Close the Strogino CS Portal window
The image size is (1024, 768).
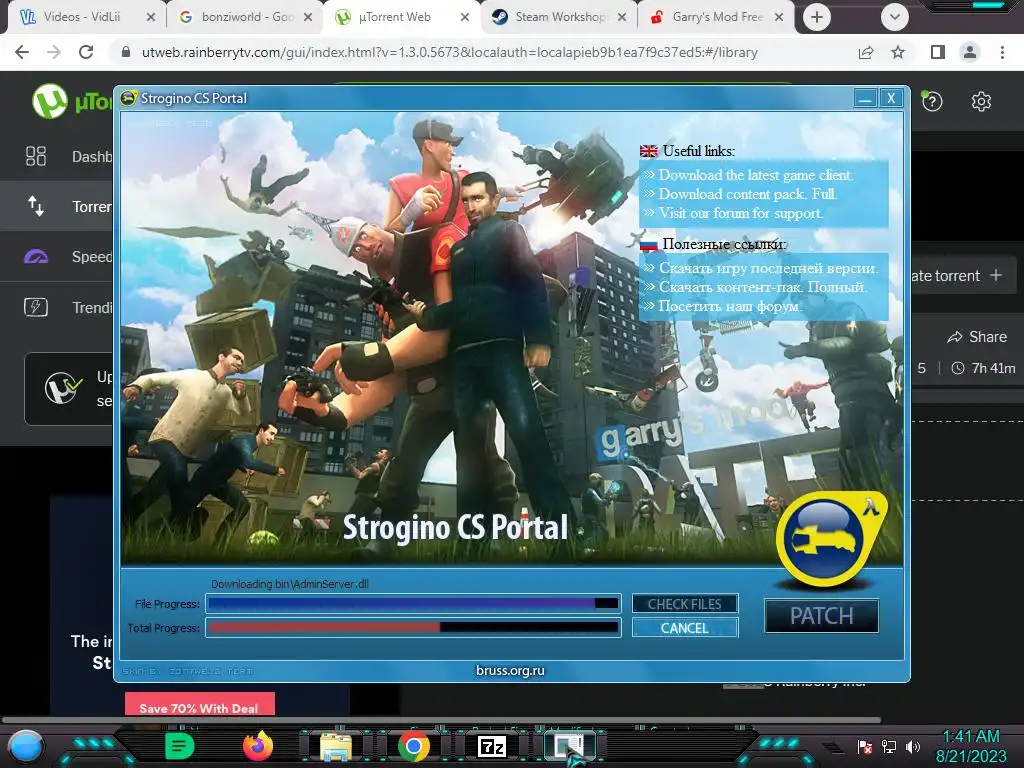891,99
